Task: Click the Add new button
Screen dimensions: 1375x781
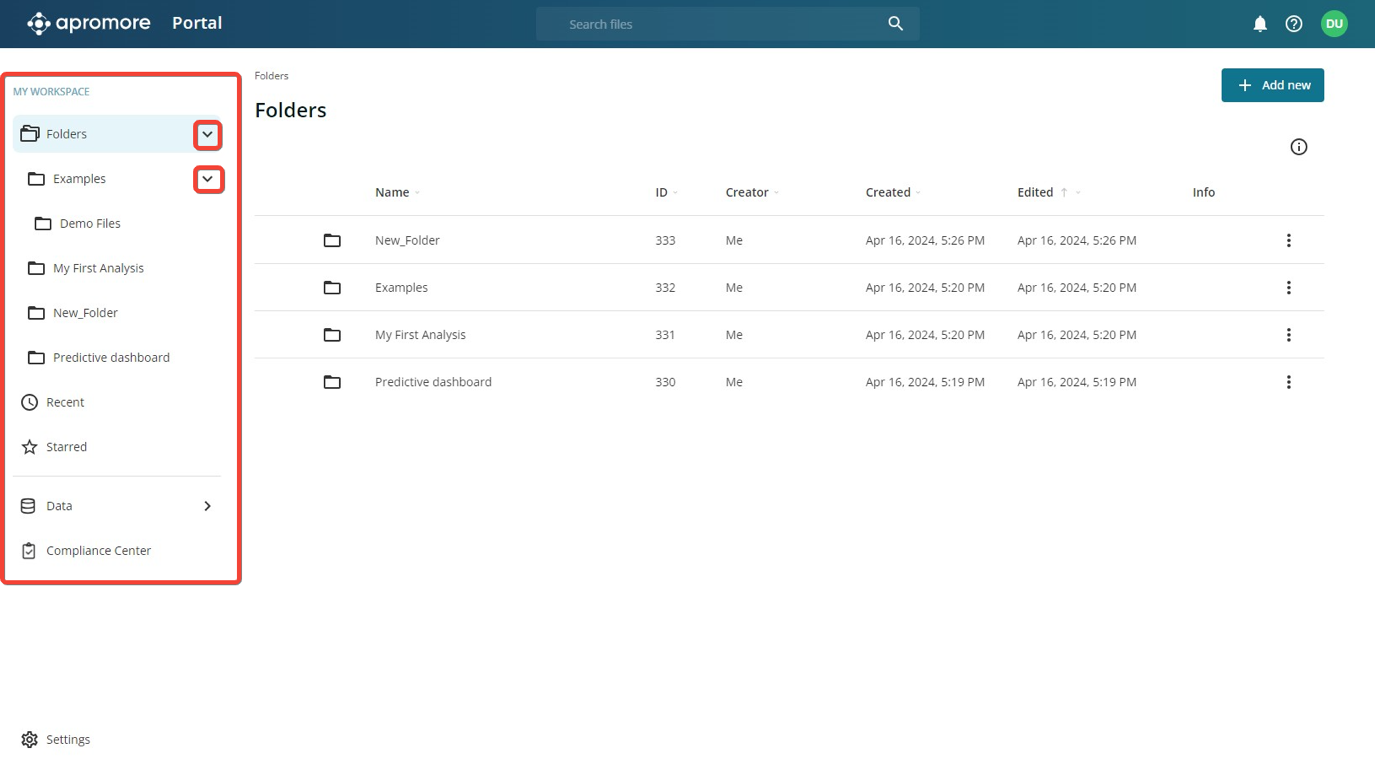Action: pyautogui.click(x=1272, y=85)
